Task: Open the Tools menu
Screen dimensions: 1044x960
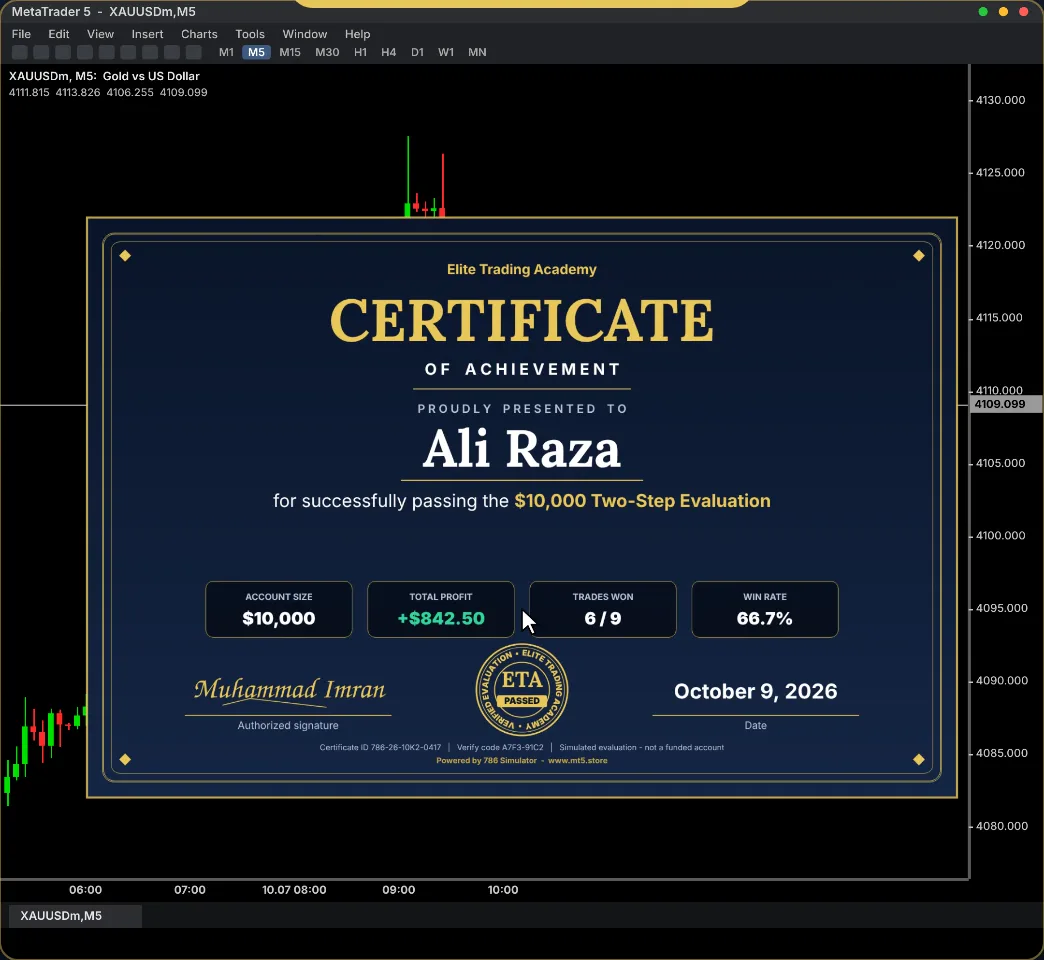Action: point(250,34)
